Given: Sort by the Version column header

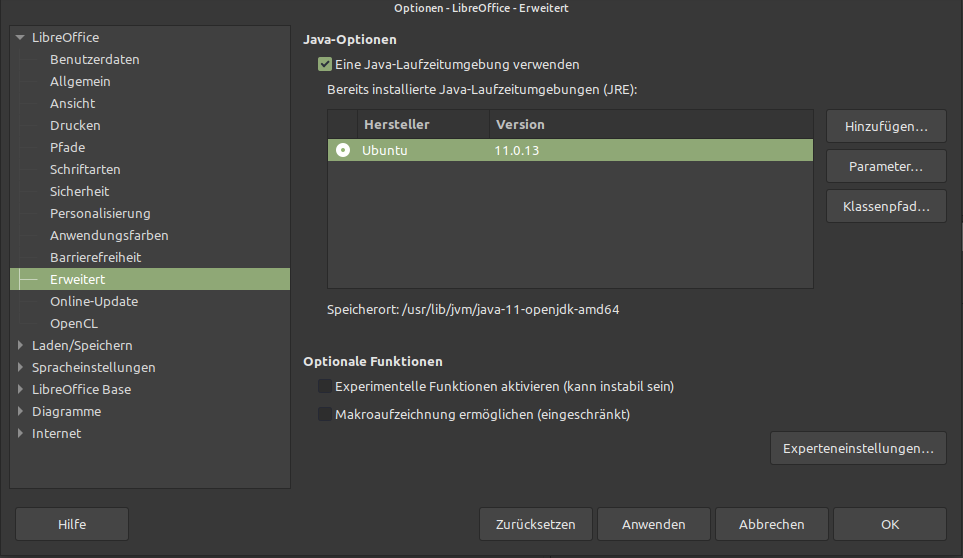Looking at the screenshot, I should click(x=651, y=125).
